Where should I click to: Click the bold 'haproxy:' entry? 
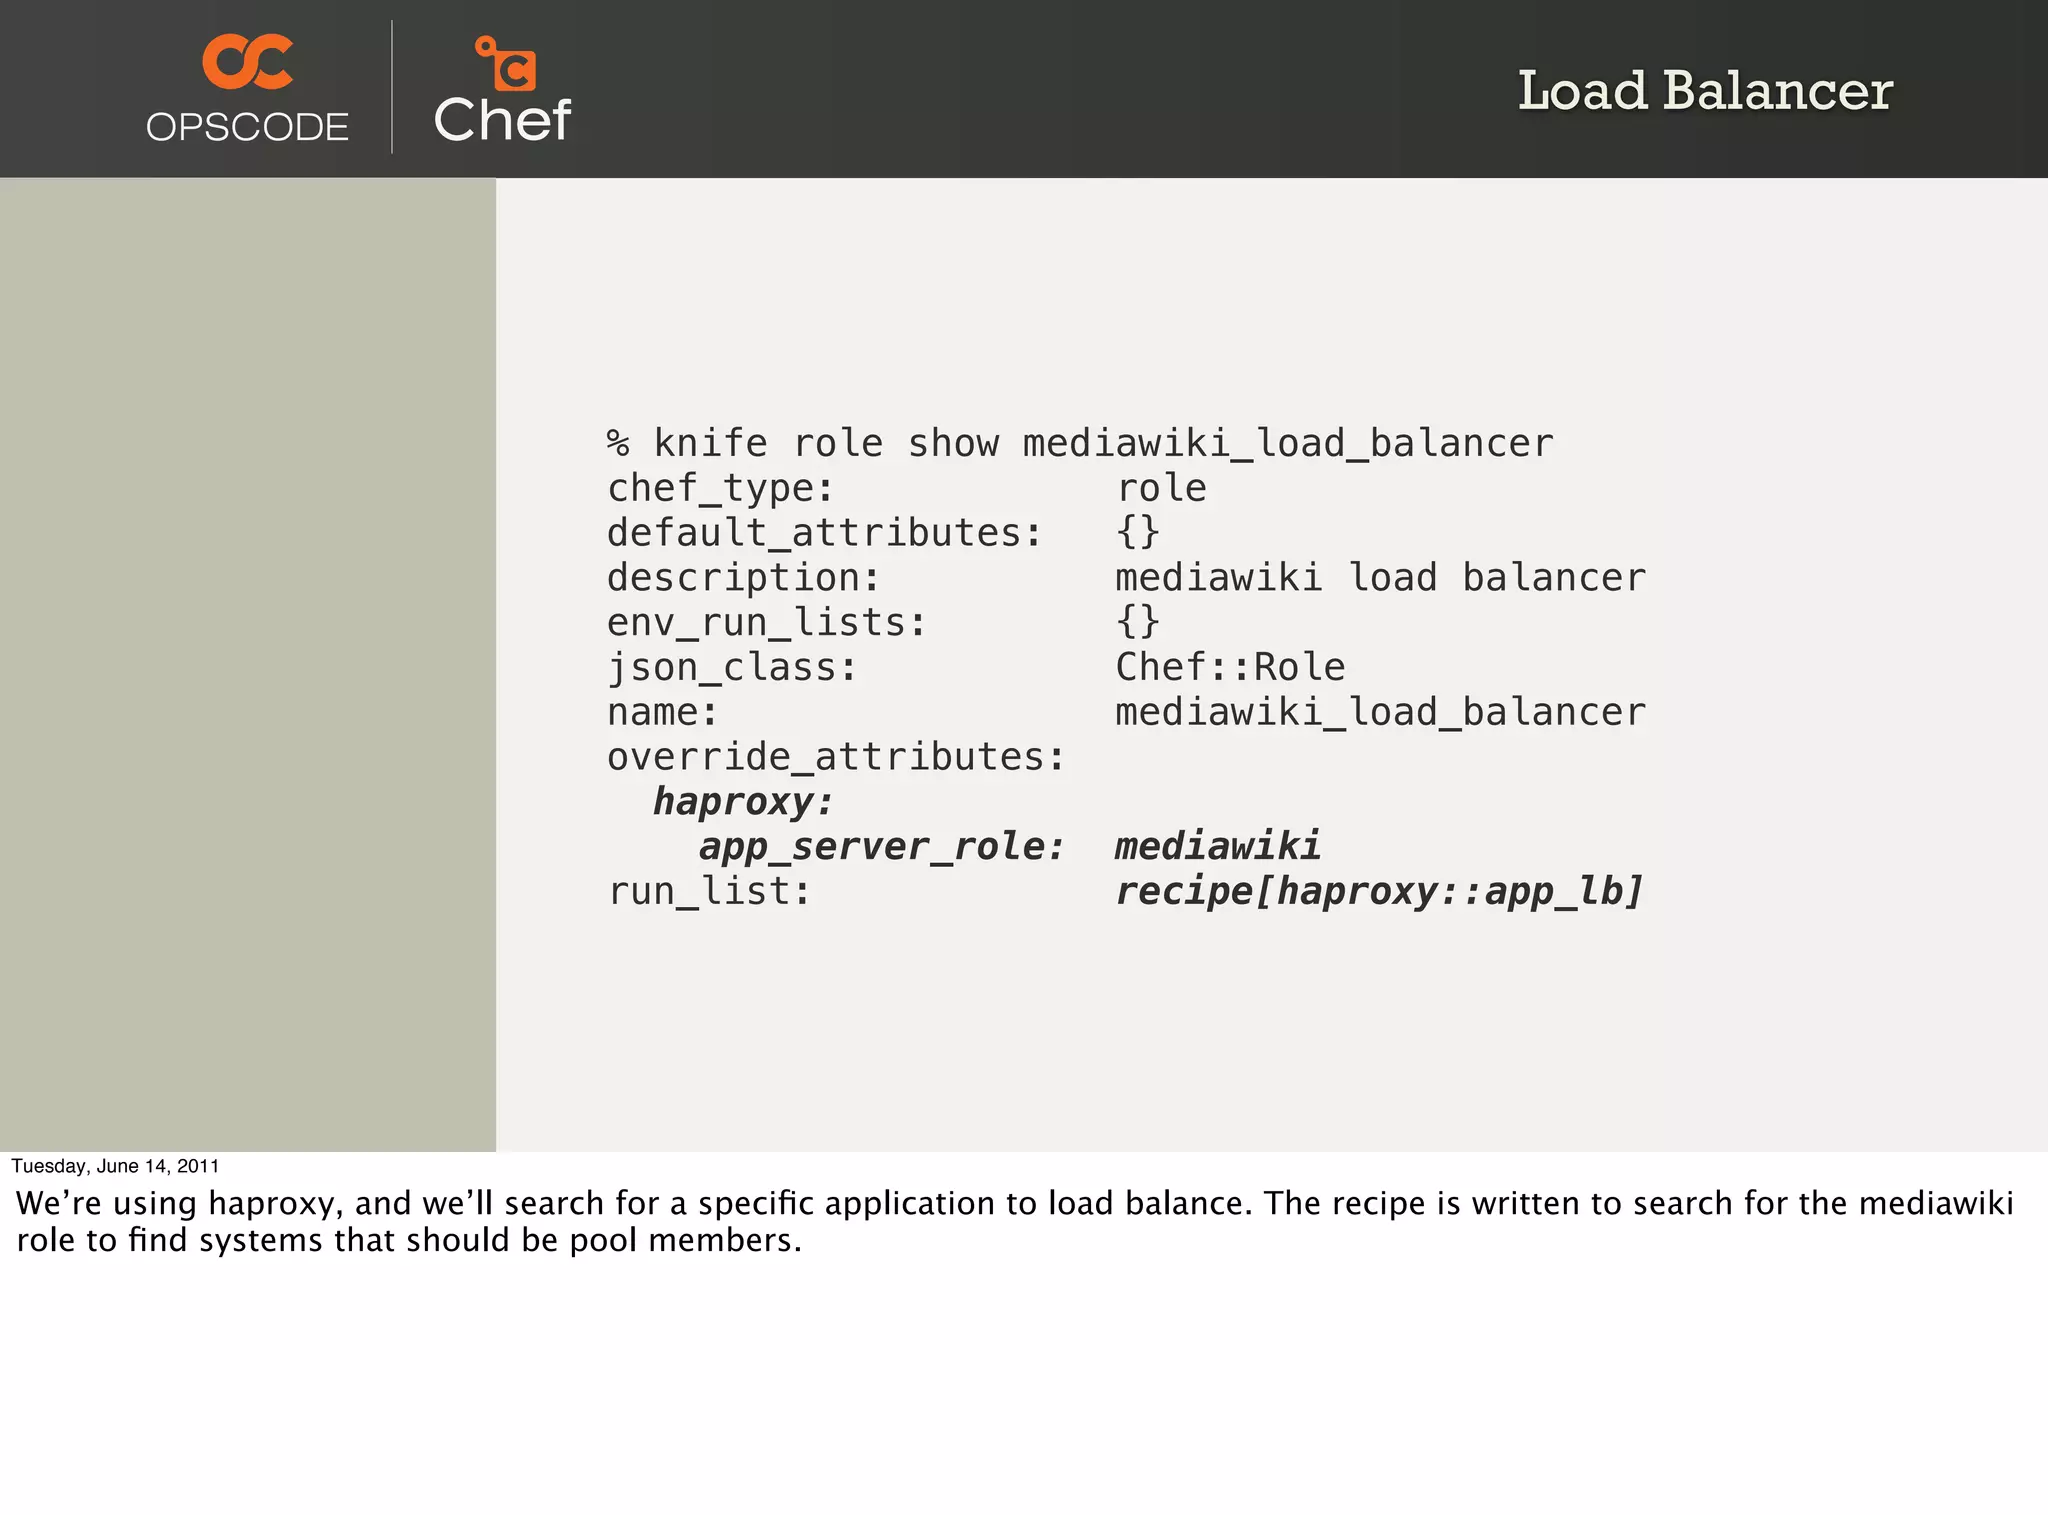[743, 802]
